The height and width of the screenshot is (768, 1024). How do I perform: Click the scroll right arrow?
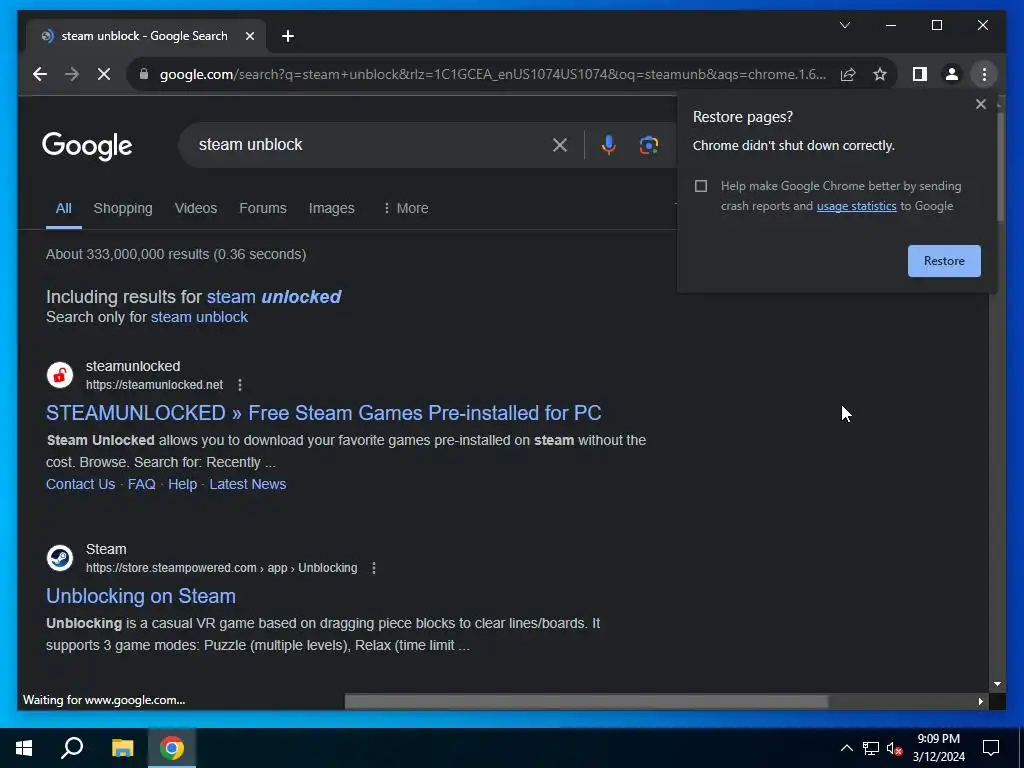[980, 701]
